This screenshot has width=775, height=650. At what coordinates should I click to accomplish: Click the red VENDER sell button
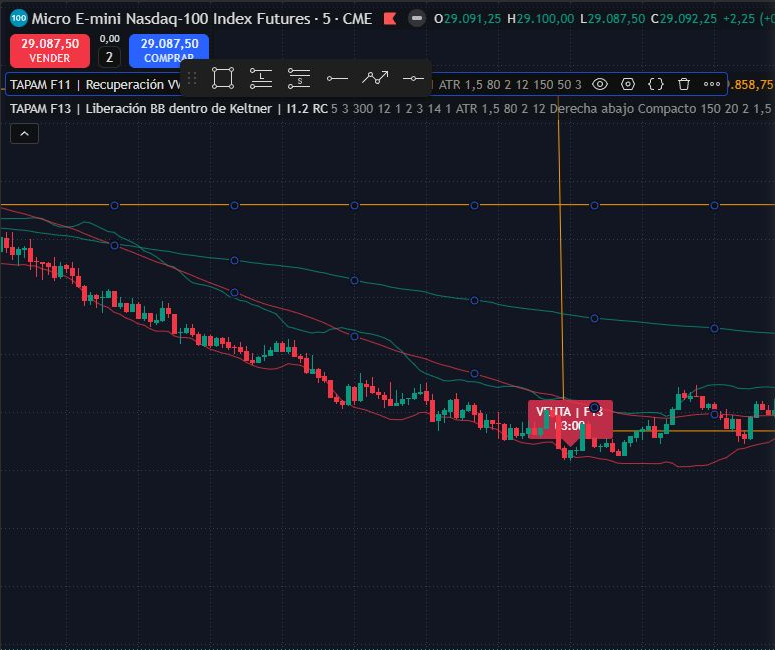point(50,51)
